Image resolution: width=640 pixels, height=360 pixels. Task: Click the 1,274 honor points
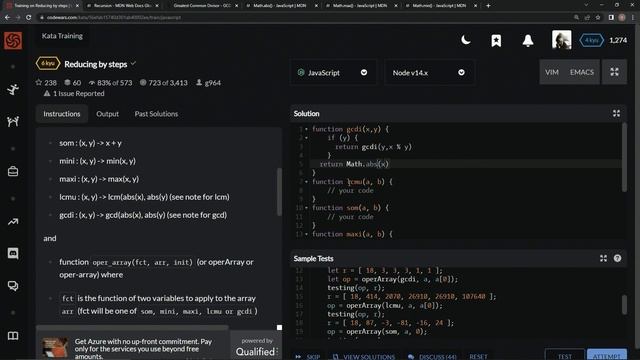618,40
